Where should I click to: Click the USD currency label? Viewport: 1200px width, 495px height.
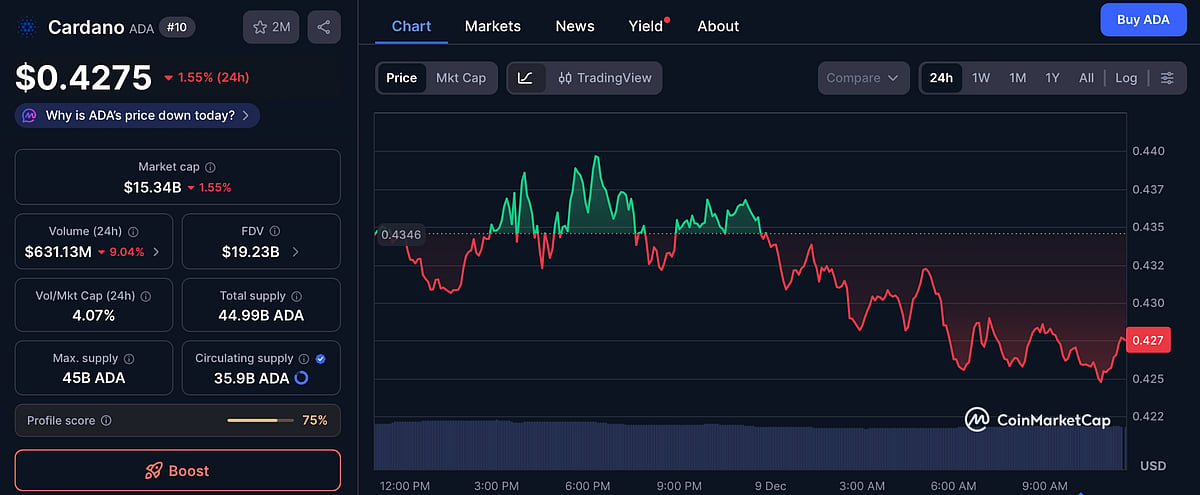pyautogui.click(x=1153, y=466)
